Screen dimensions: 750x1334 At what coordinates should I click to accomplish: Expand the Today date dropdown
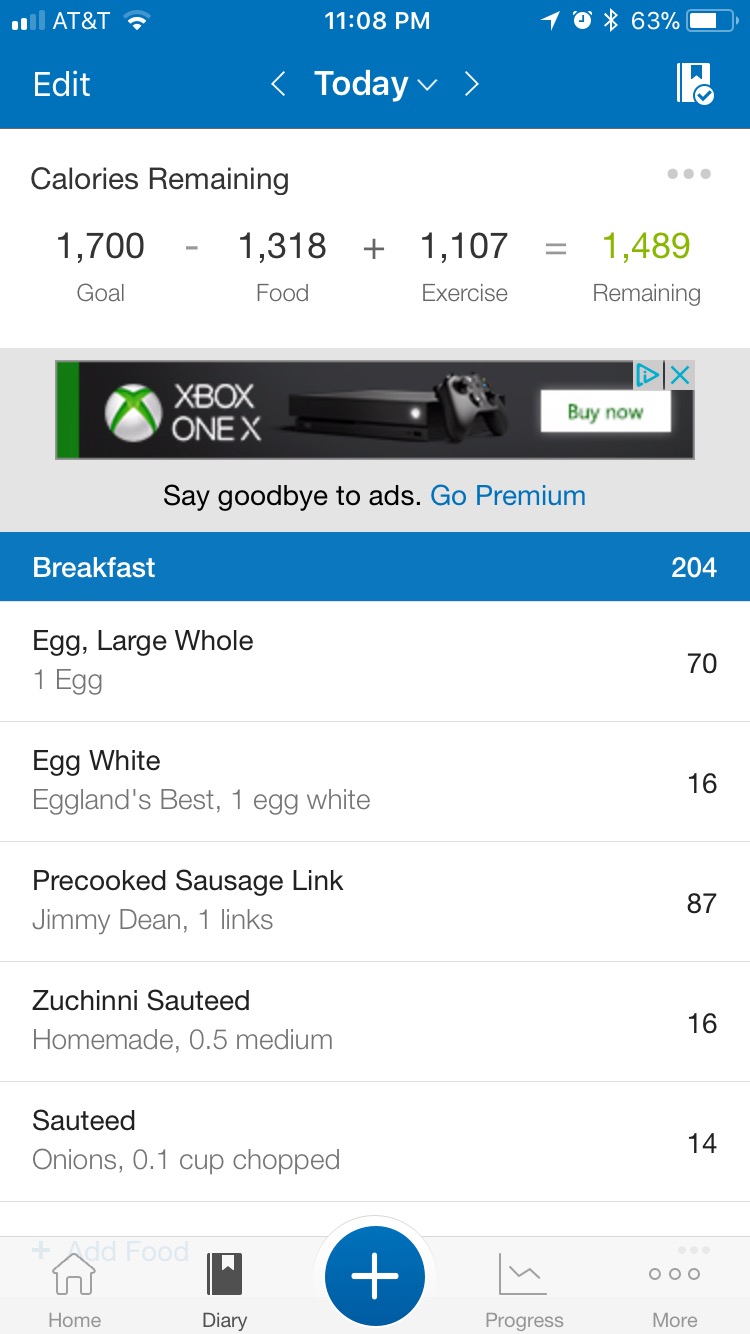pos(375,84)
